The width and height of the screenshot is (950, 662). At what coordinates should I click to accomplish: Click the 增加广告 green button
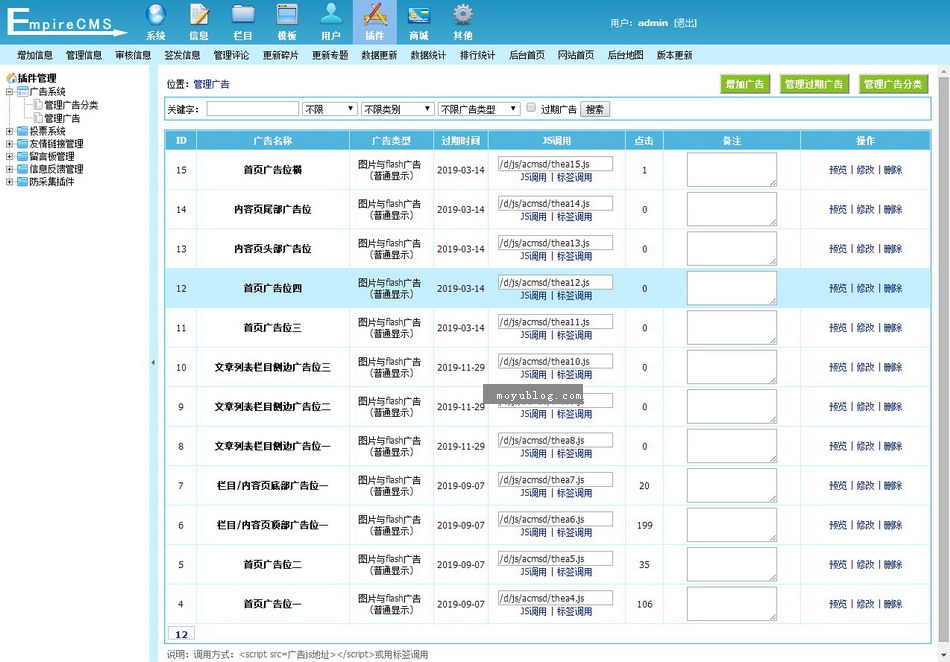tap(745, 84)
